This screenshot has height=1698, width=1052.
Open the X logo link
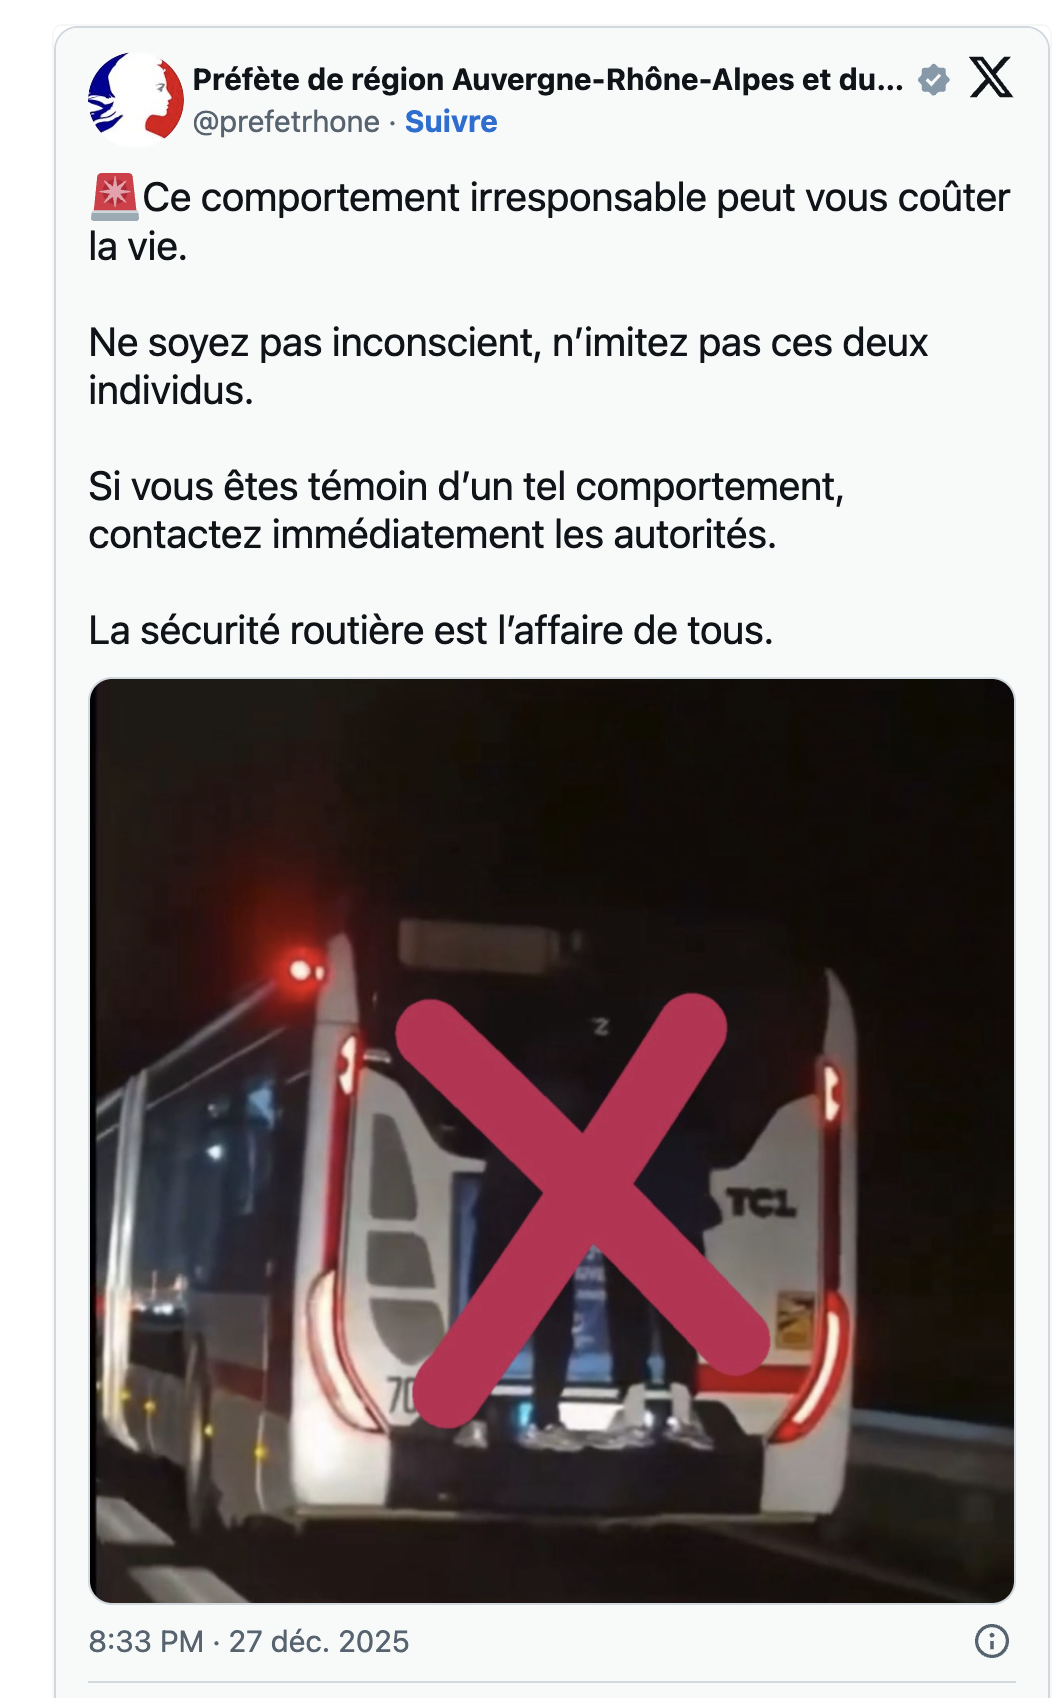991,77
